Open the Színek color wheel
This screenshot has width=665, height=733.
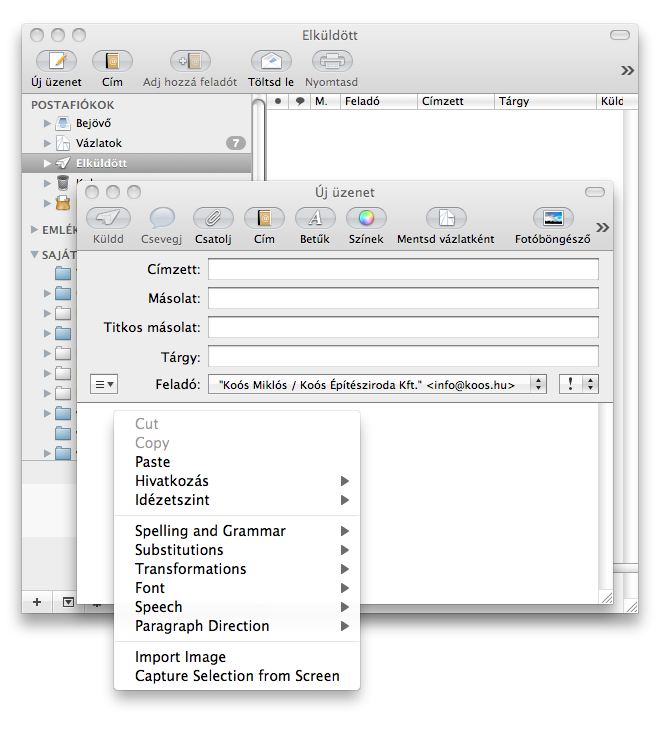366,218
